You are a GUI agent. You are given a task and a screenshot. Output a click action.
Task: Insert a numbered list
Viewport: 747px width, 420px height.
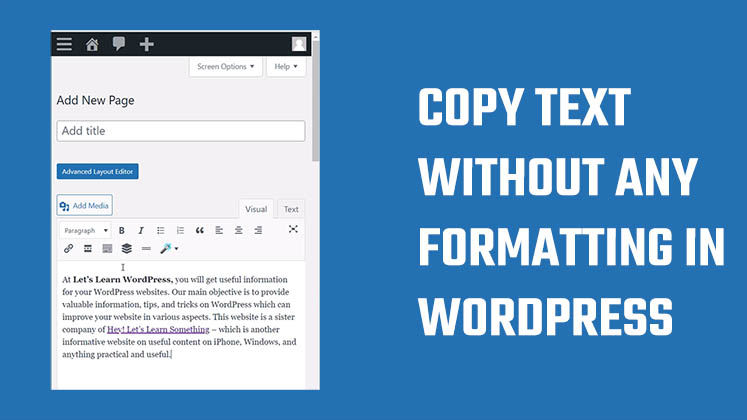tap(180, 230)
